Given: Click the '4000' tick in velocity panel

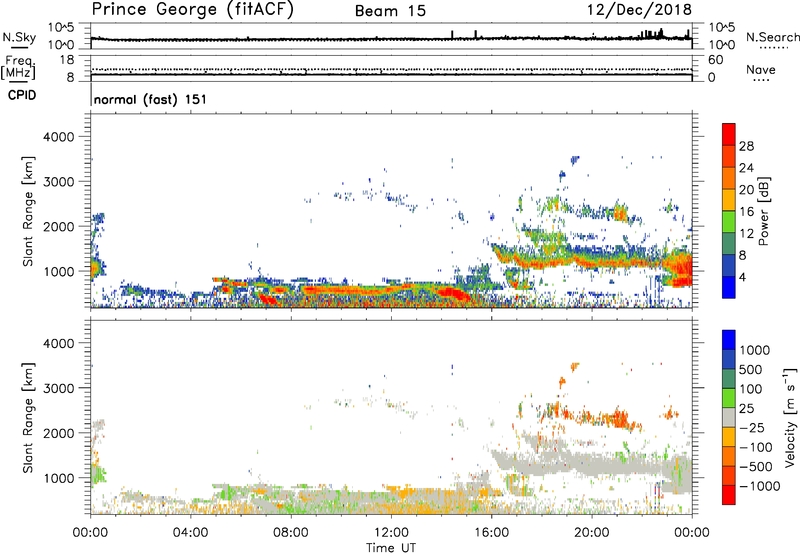Looking at the screenshot, I should click(x=58, y=343).
